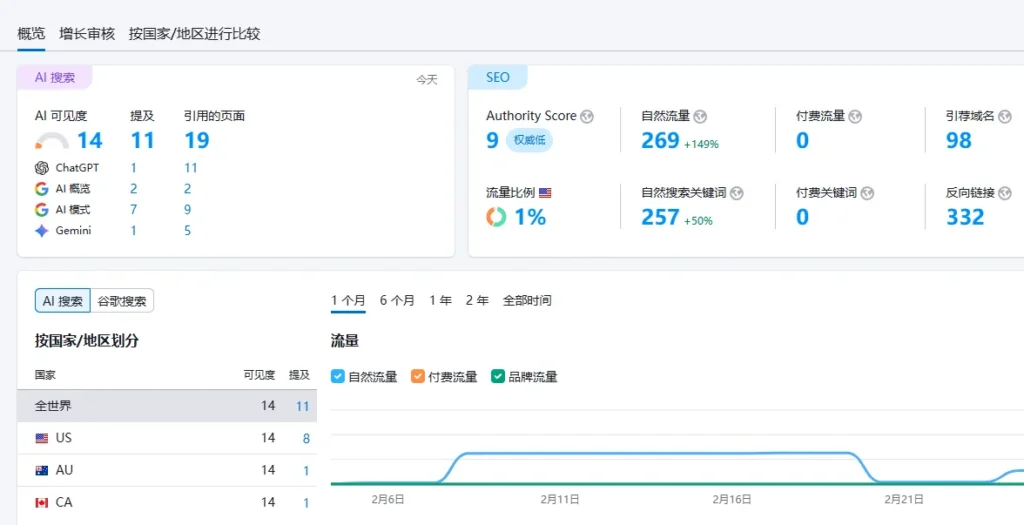Screen dimensions: 1024x525
Task: Click the Google icon beside AI 模式
Action: point(42,210)
